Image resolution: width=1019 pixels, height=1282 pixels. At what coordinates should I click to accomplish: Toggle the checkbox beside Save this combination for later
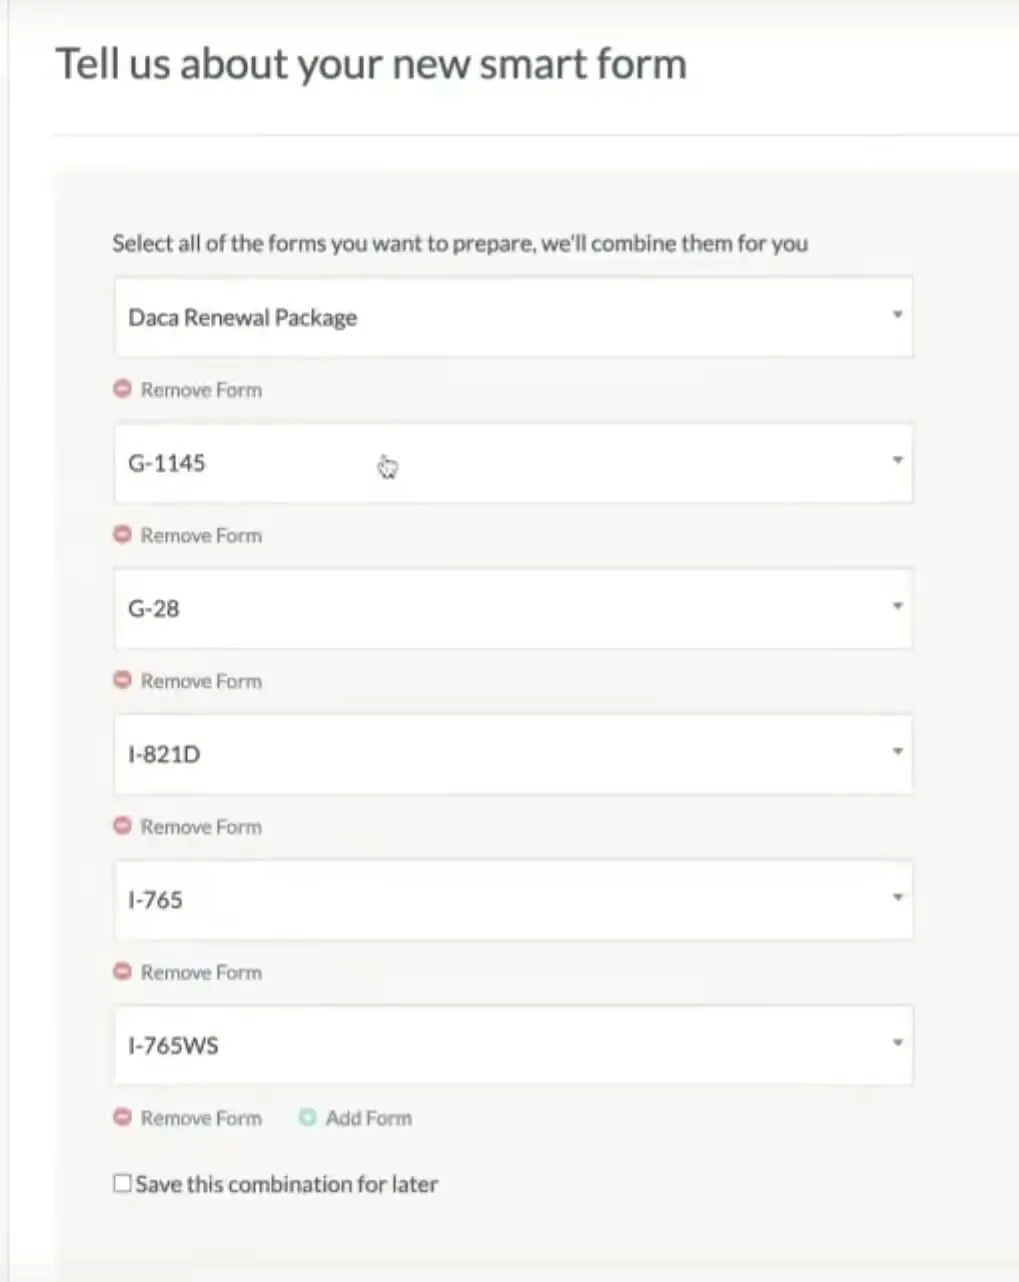click(x=121, y=1183)
